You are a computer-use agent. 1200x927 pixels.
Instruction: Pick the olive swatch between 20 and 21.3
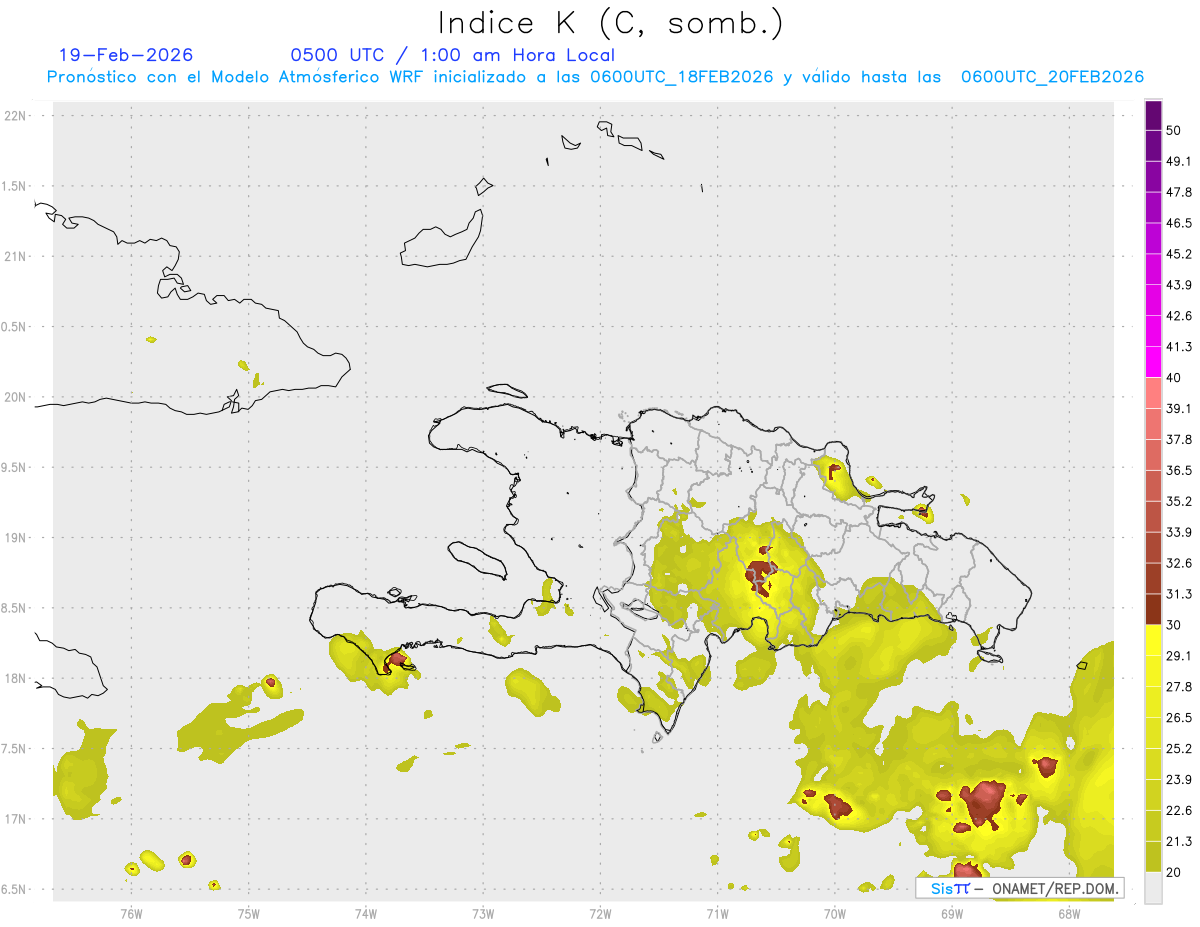tap(1153, 856)
